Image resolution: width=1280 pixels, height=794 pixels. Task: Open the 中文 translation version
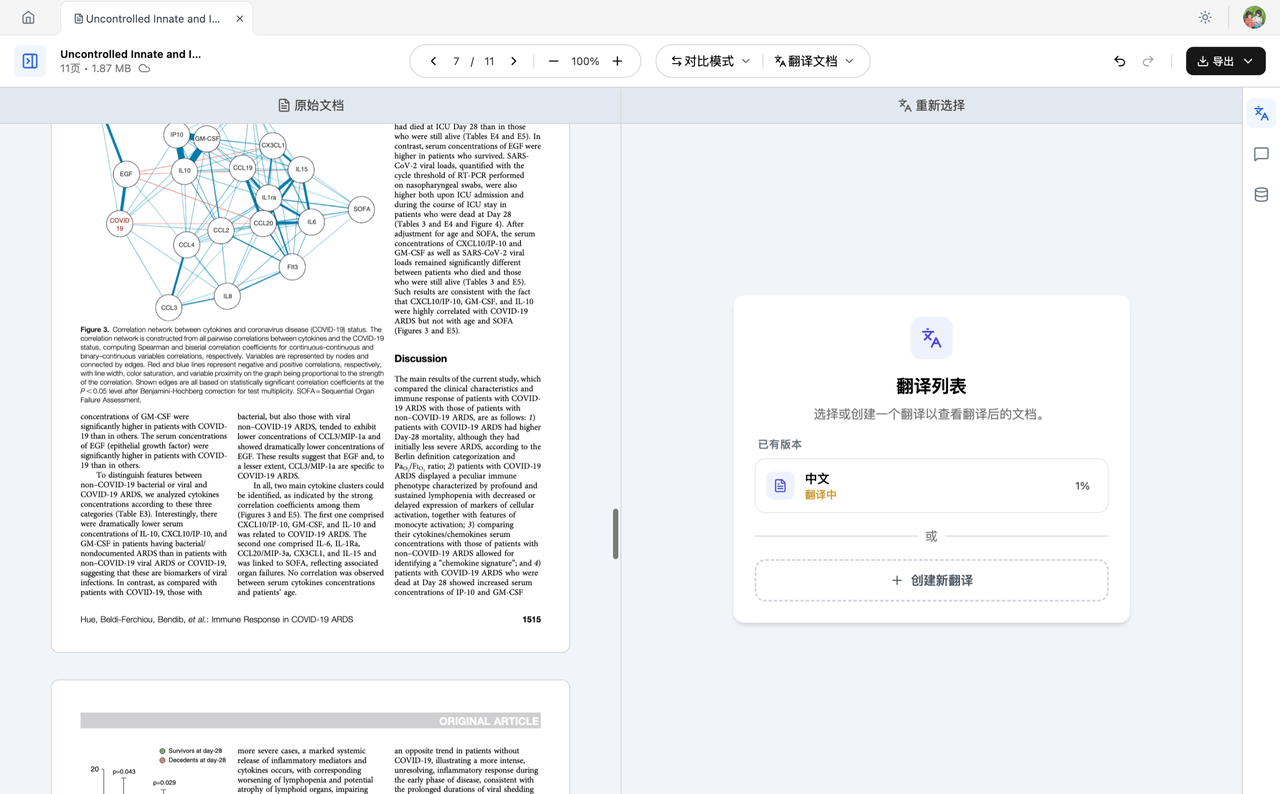931,486
